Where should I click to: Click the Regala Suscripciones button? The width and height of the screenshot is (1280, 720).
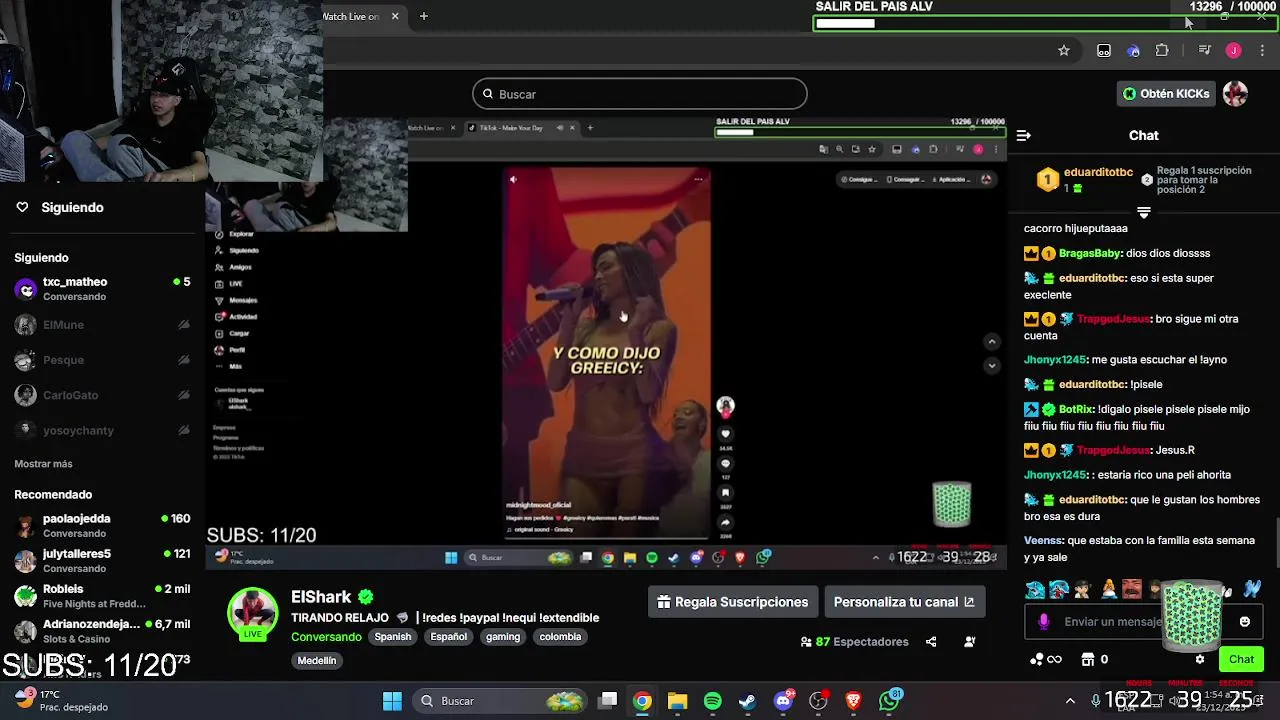coord(733,602)
